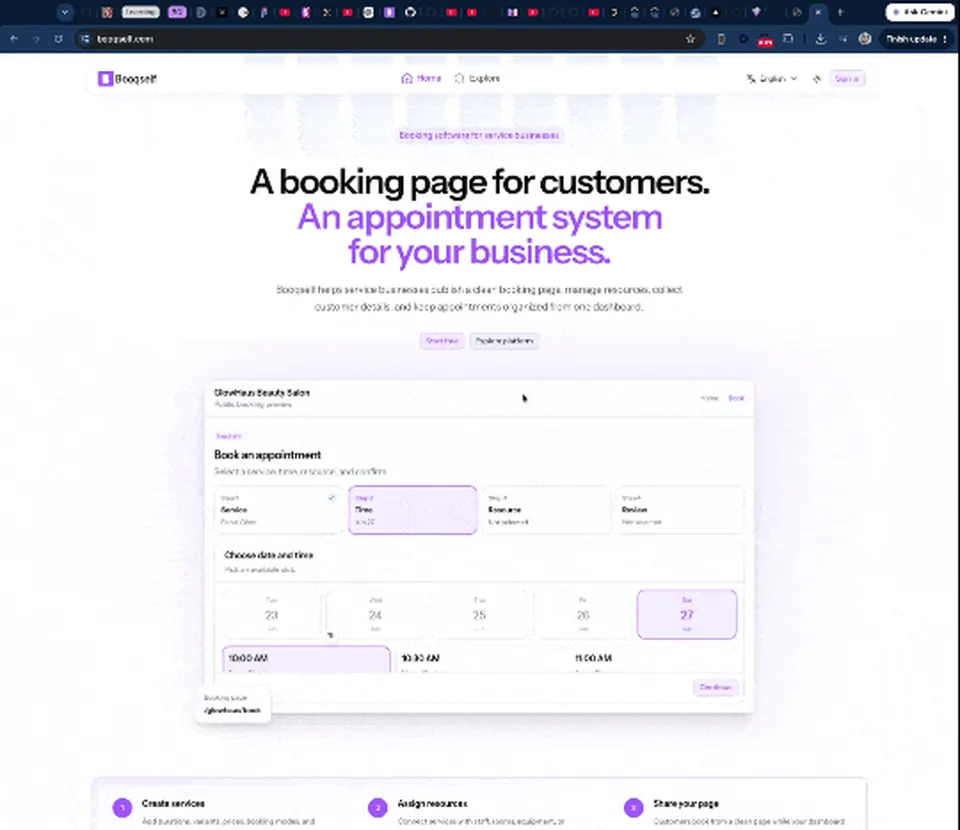Click the browser back arrow
960x830 pixels.
[14, 39]
